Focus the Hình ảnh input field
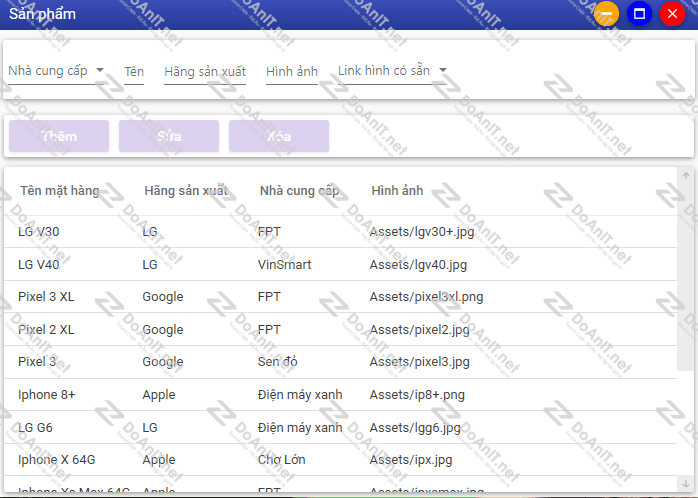Screen dimensions: 698x498 click(292, 72)
